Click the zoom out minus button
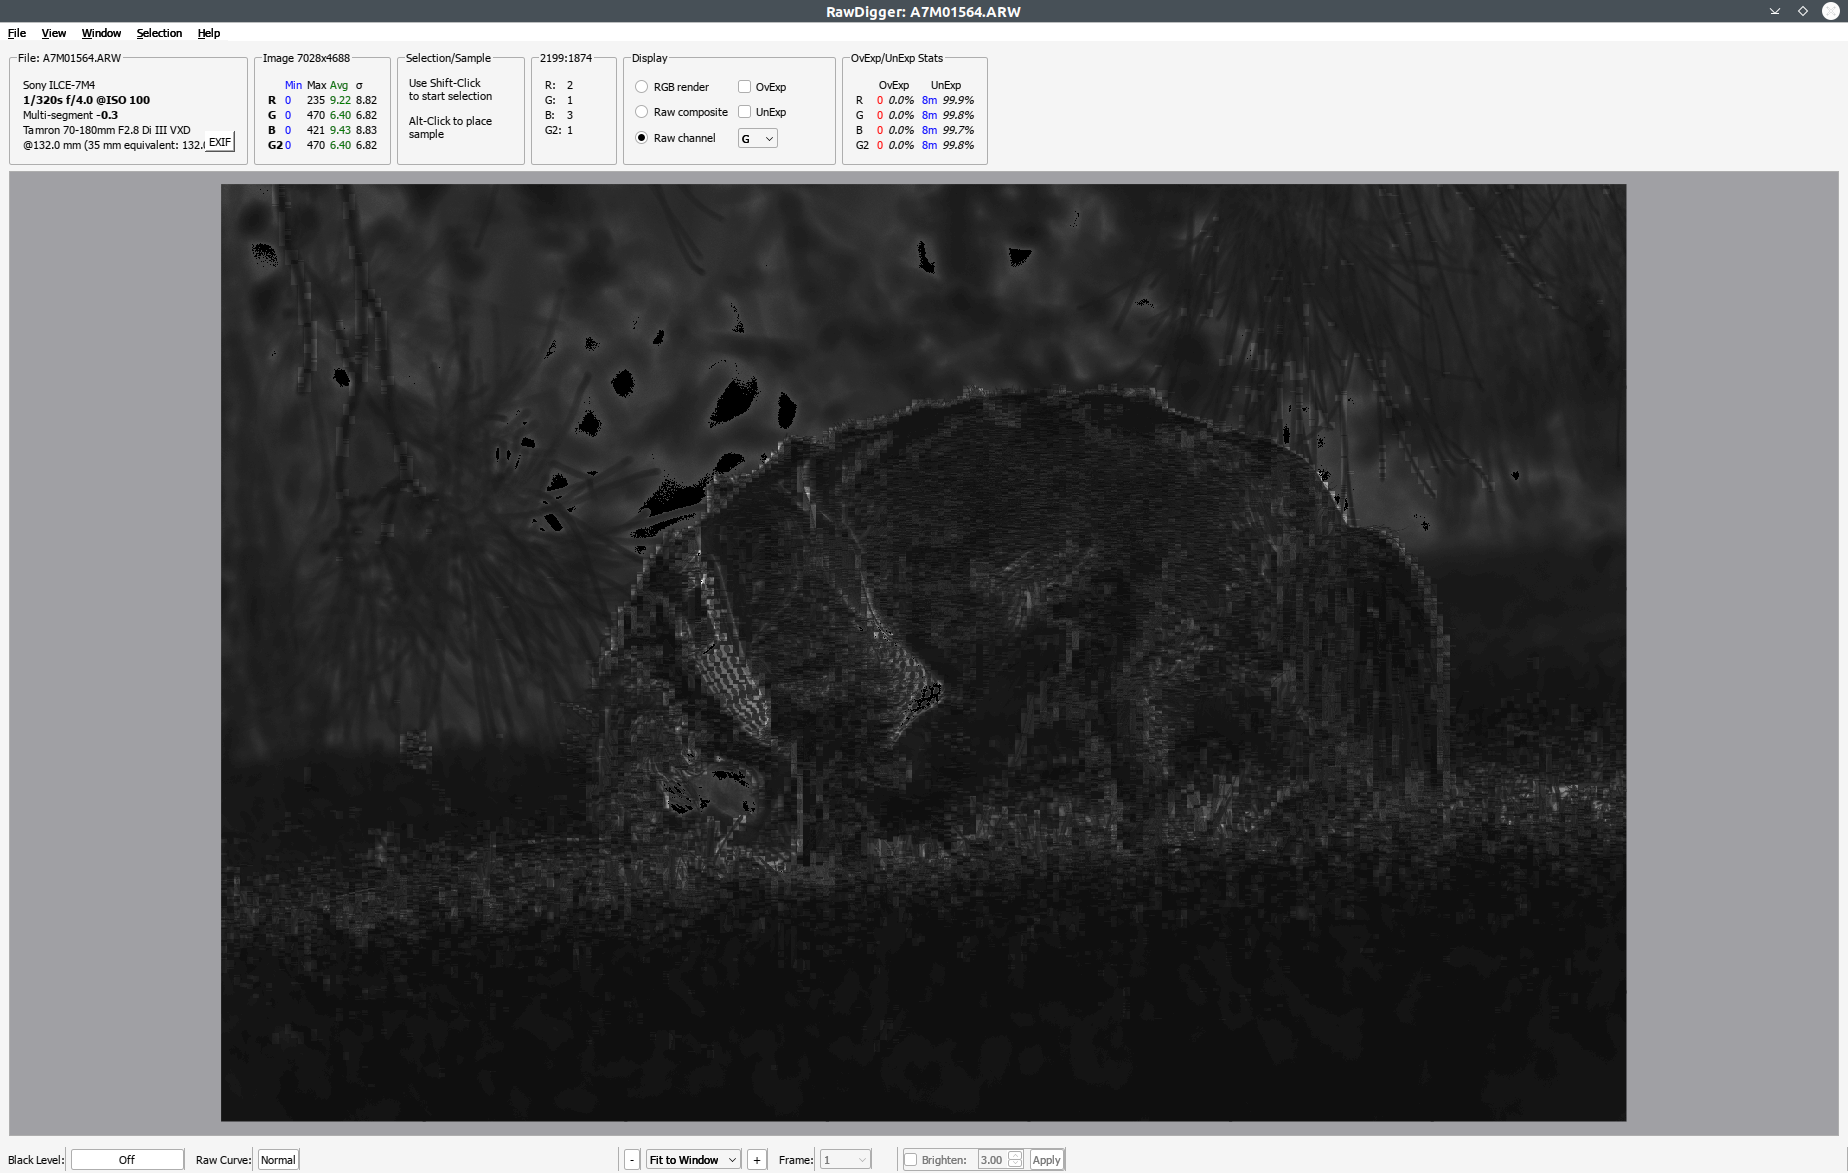 (632, 1160)
